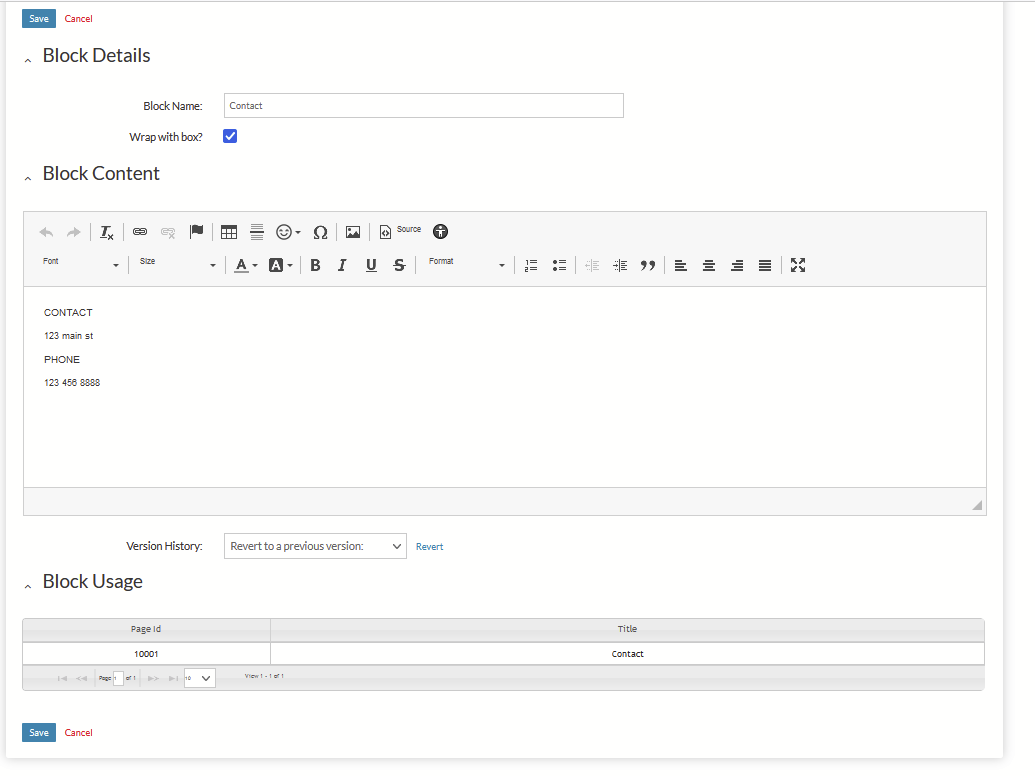Open the Font dropdown
Viewport: 1035px width, 776px height.
[81, 265]
